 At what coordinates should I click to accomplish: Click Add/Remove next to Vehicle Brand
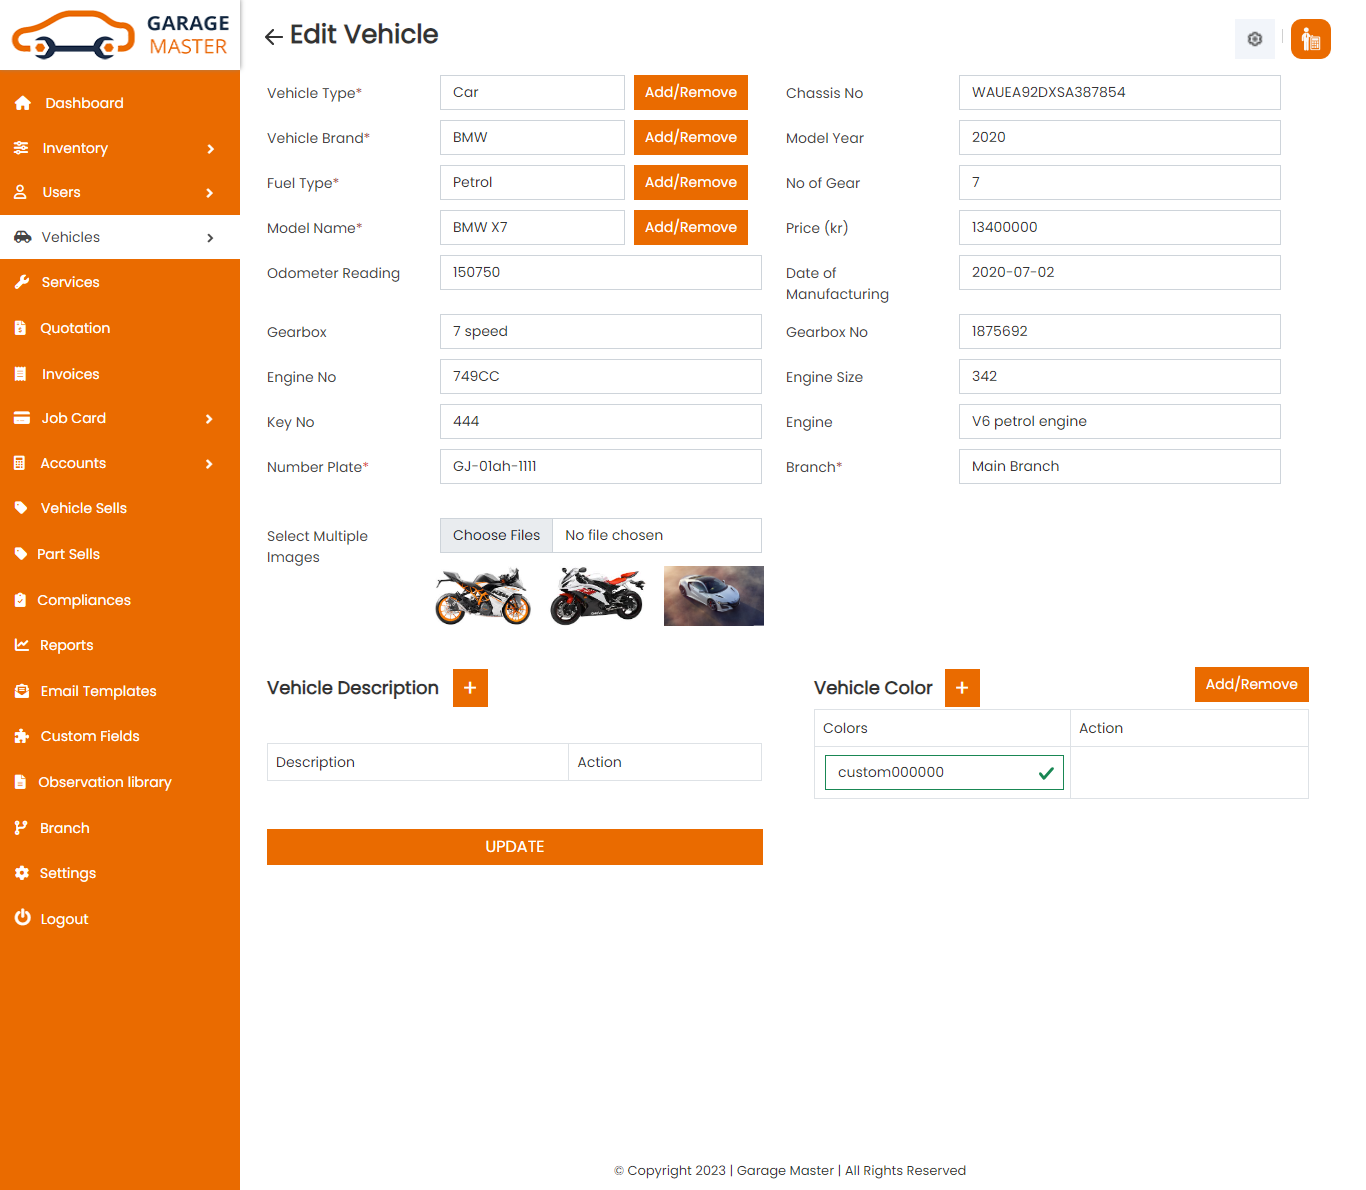pos(690,138)
